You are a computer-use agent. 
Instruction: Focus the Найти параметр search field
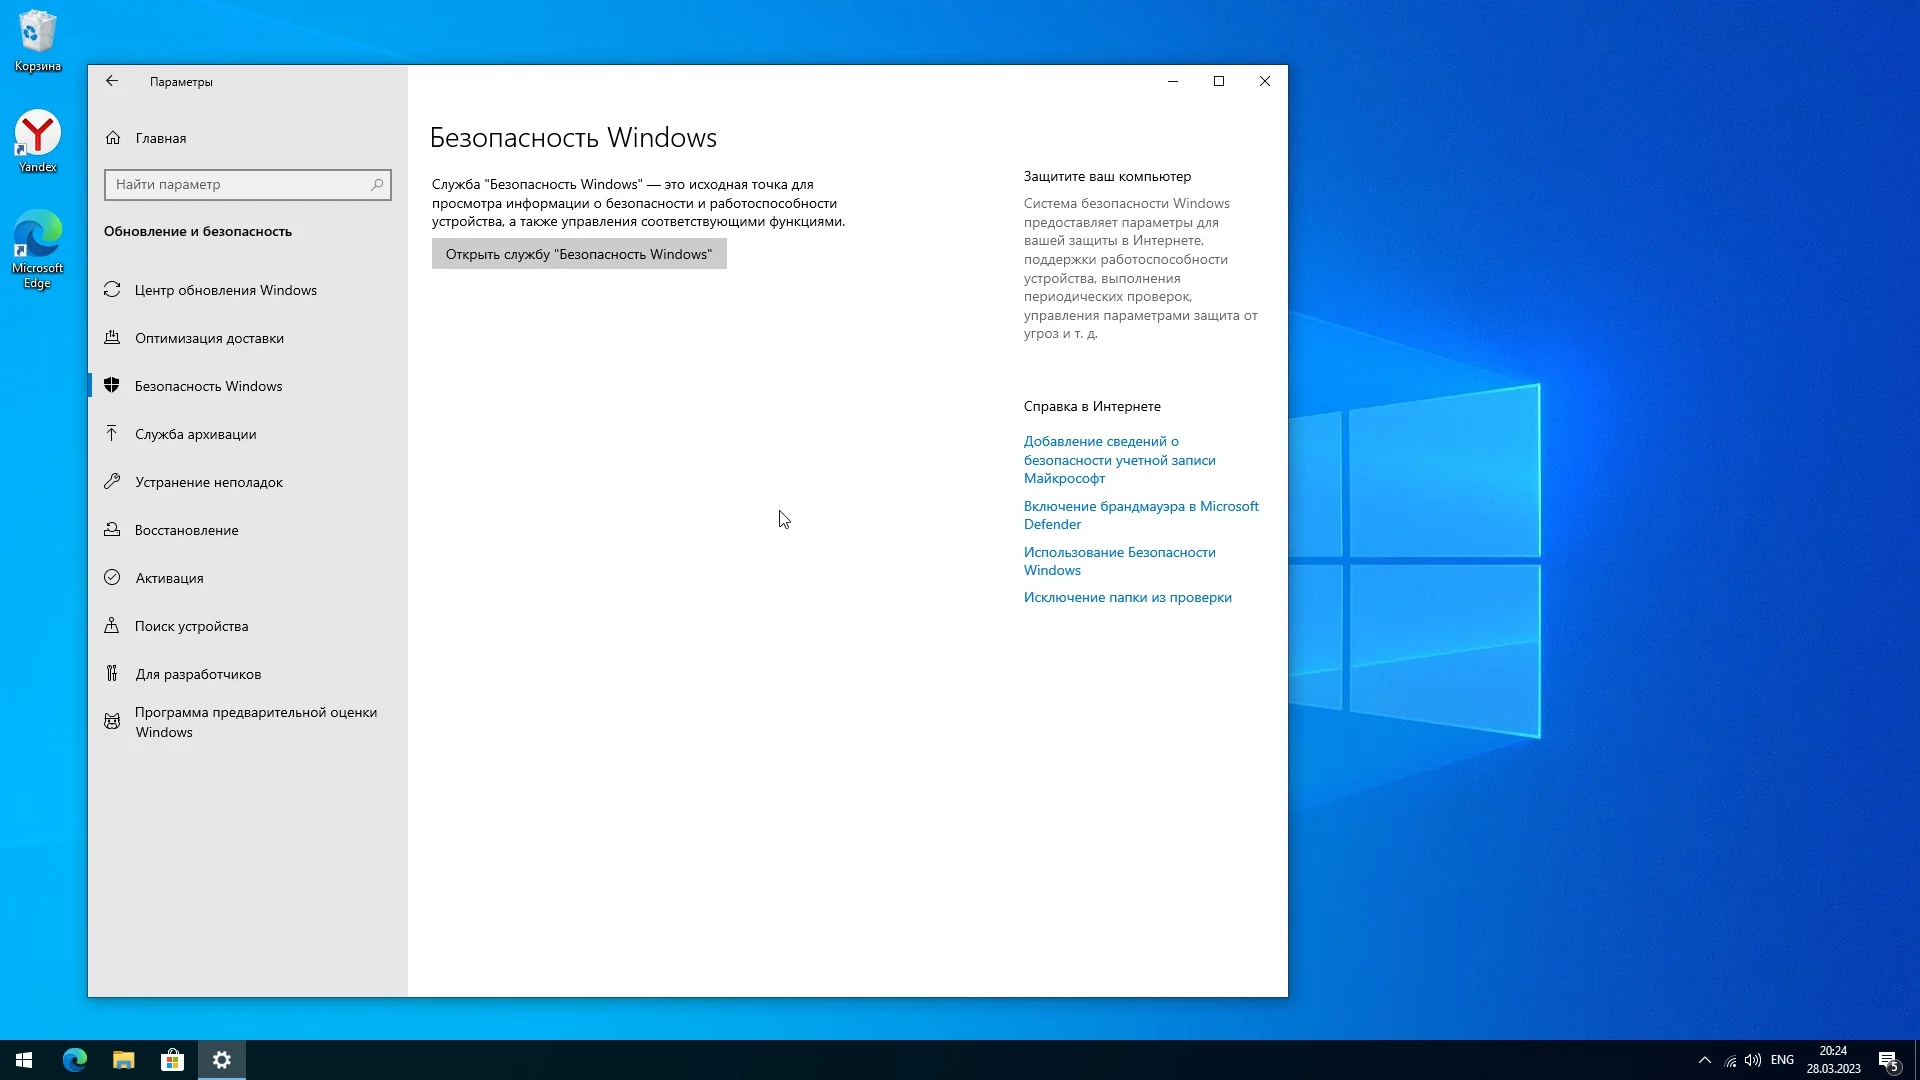point(238,185)
